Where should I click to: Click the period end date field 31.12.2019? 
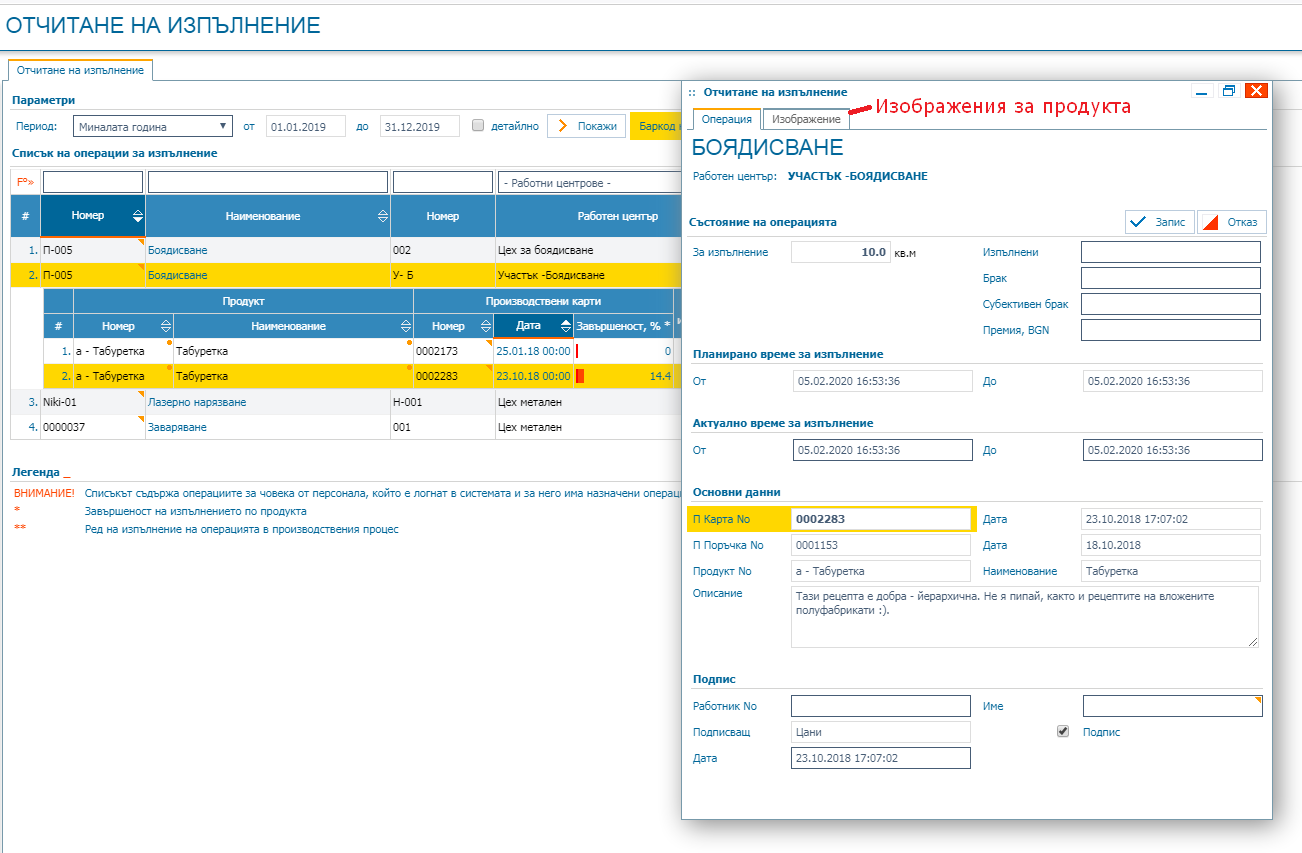coord(420,126)
